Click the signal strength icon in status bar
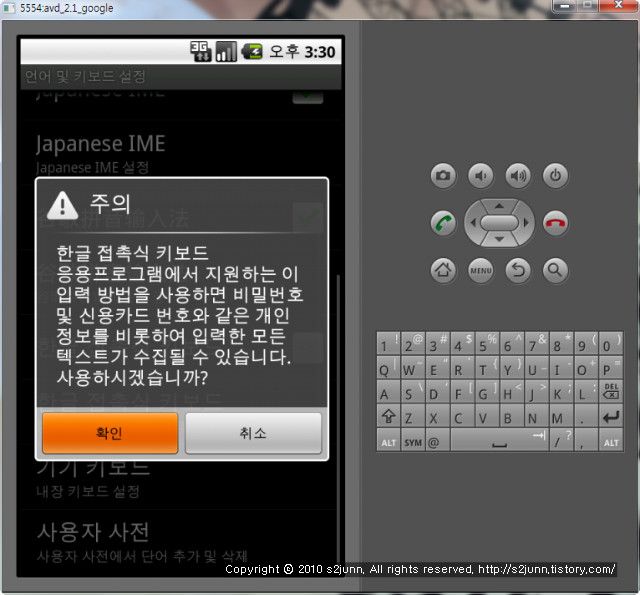 click(226, 51)
